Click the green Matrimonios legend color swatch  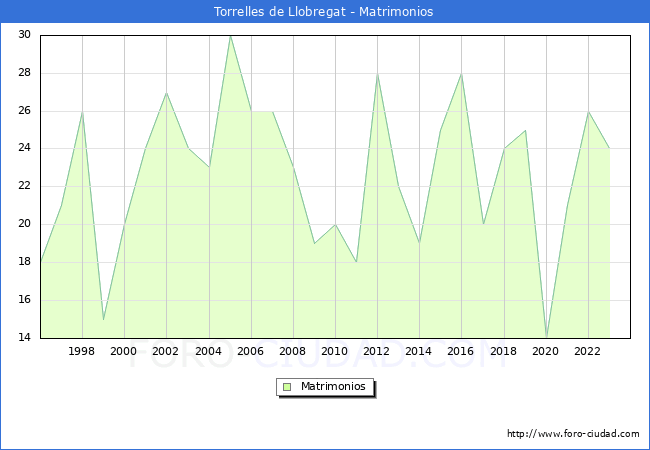tap(287, 386)
